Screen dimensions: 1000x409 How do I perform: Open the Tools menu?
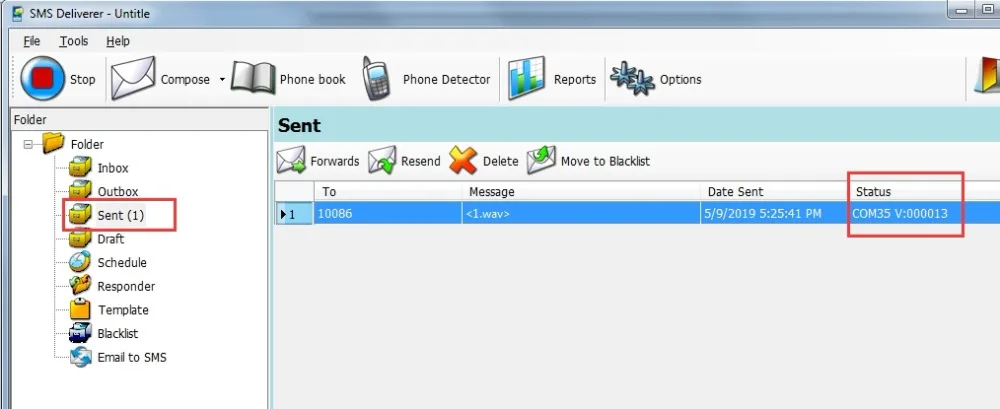(74, 41)
